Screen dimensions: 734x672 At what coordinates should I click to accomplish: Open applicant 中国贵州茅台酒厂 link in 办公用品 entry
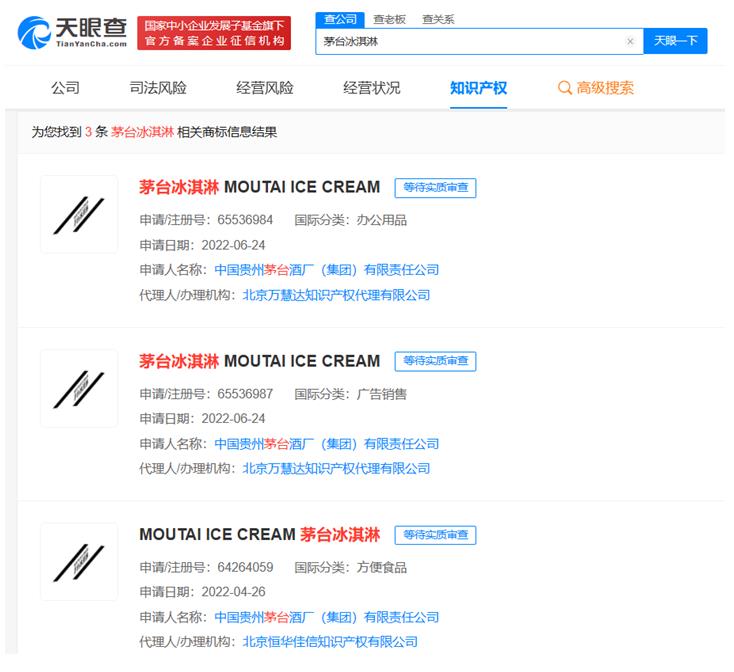coord(326,270)
